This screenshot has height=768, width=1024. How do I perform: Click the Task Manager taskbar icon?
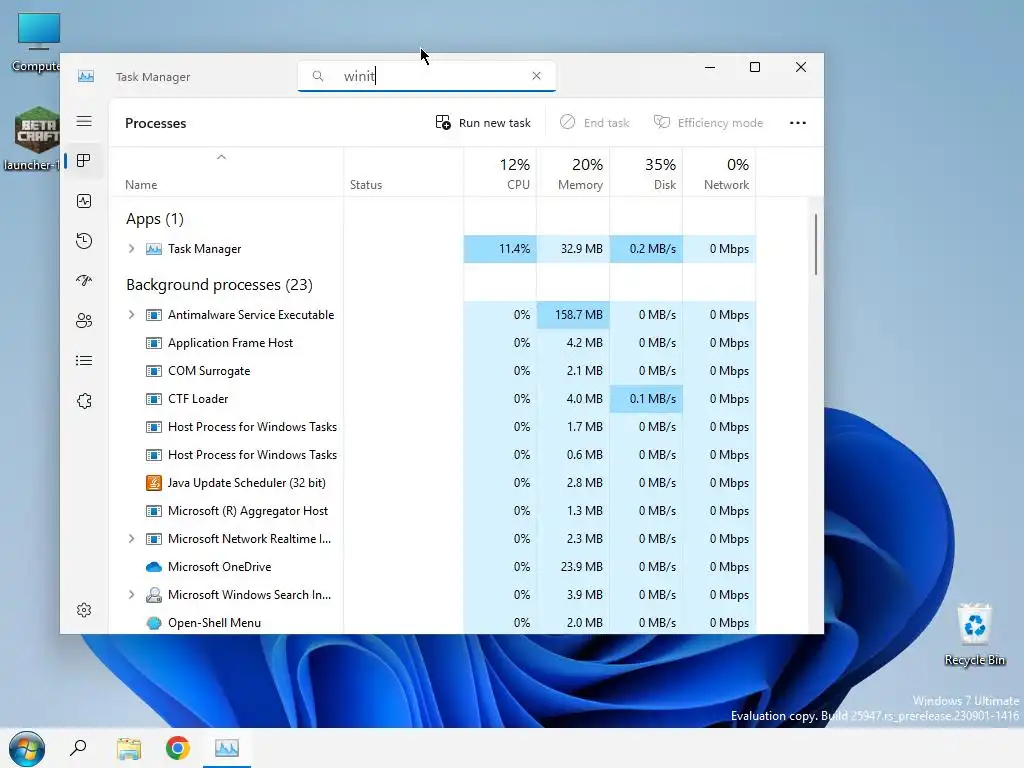click(x=227, y=748)
